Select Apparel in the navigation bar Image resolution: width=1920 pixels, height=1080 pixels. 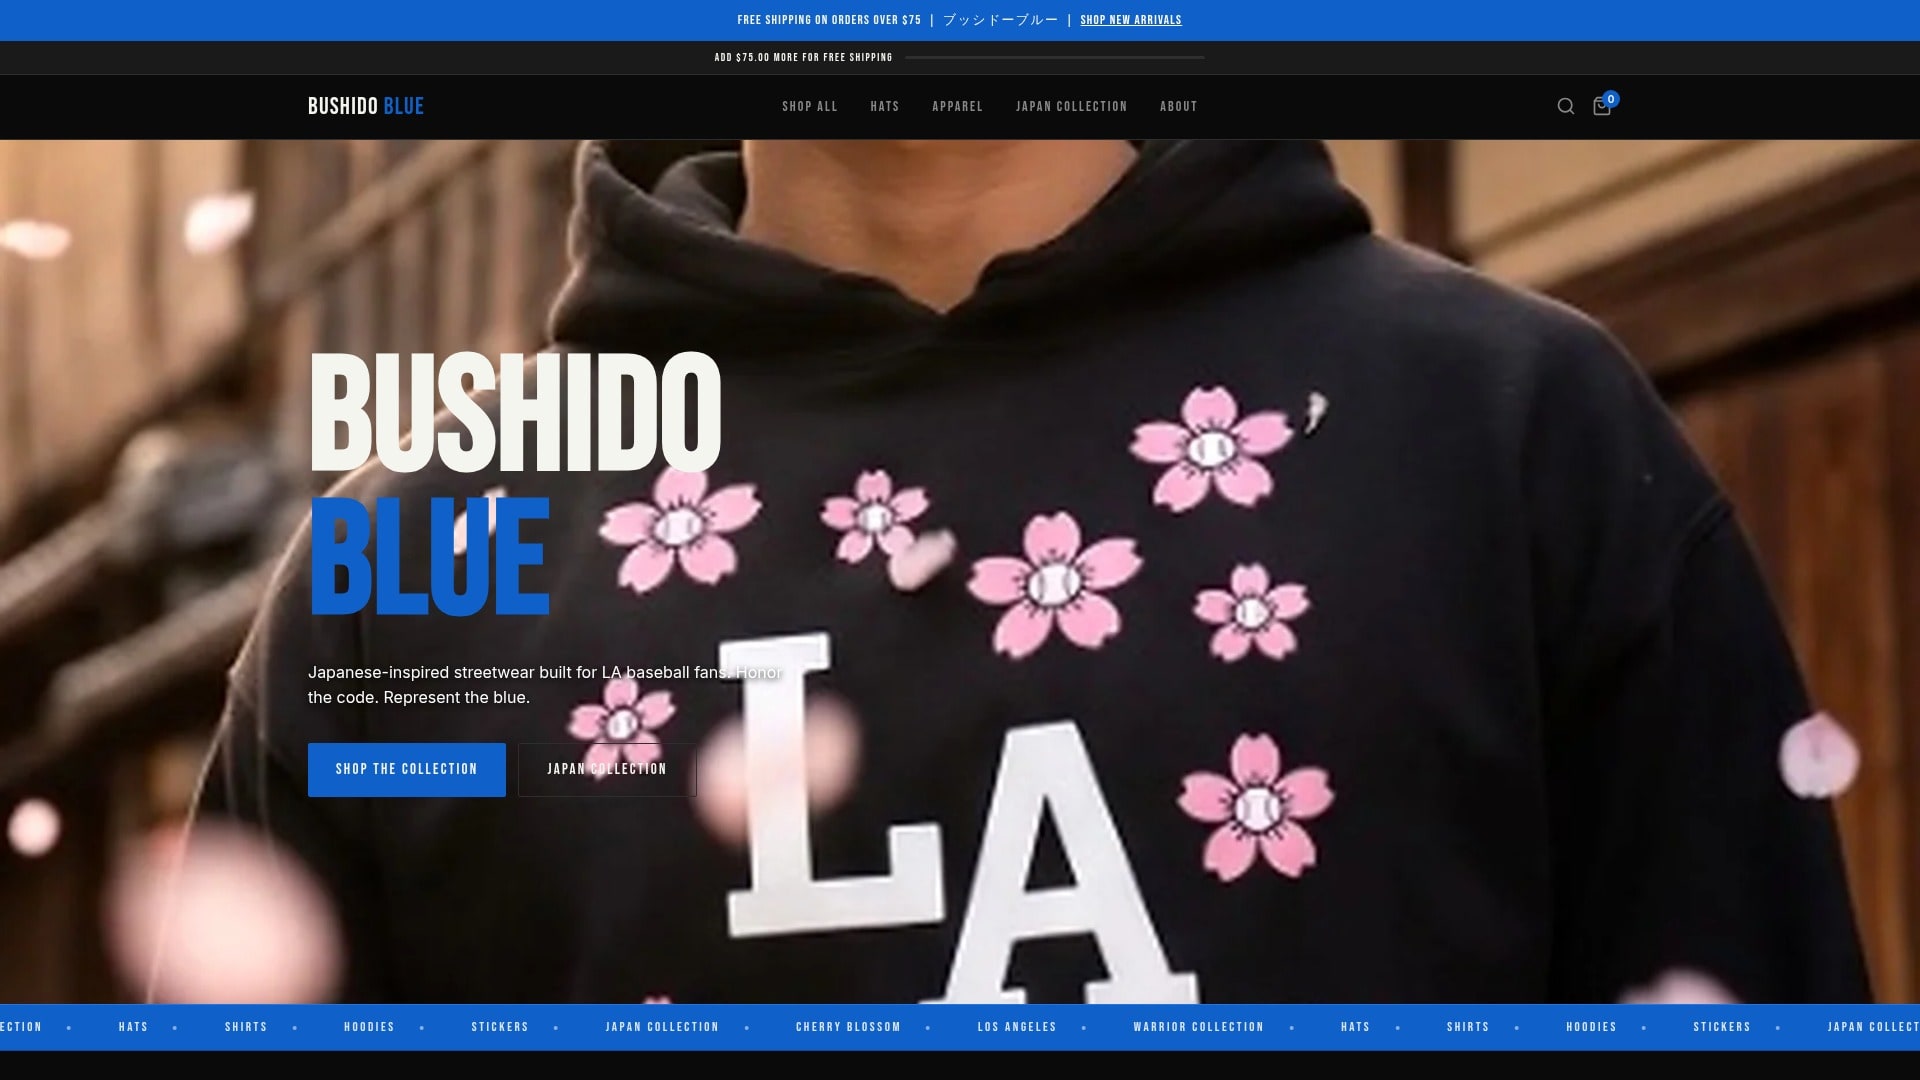(958, 106)
